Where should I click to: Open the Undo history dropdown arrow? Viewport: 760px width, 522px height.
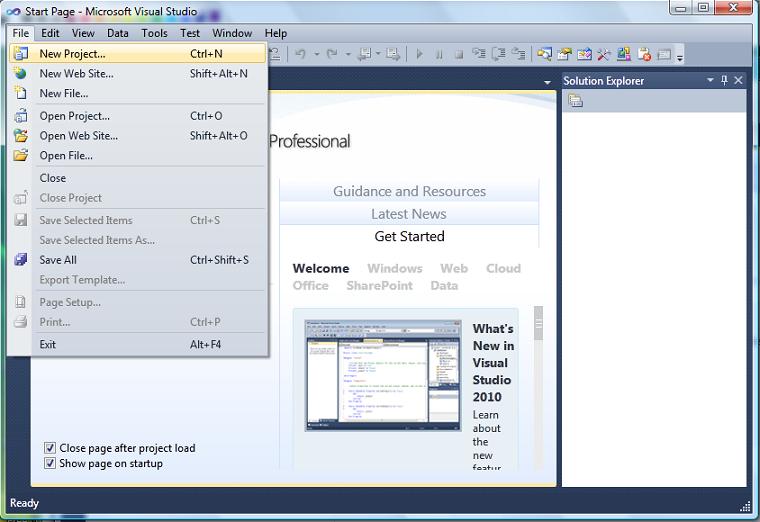point(317,54)
